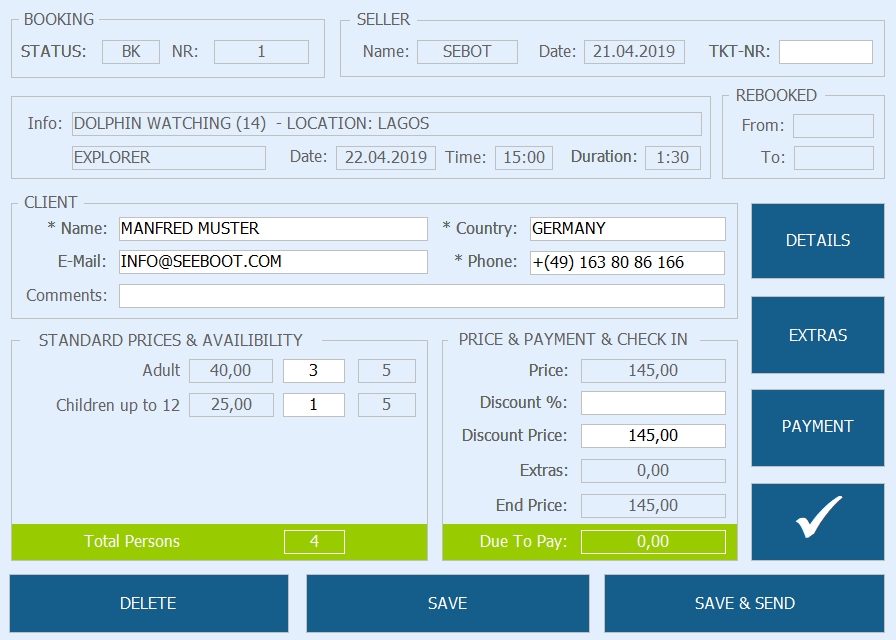Click the Price value 145,00
This screenshot has height=640, width=896.
tap(653, 371)
